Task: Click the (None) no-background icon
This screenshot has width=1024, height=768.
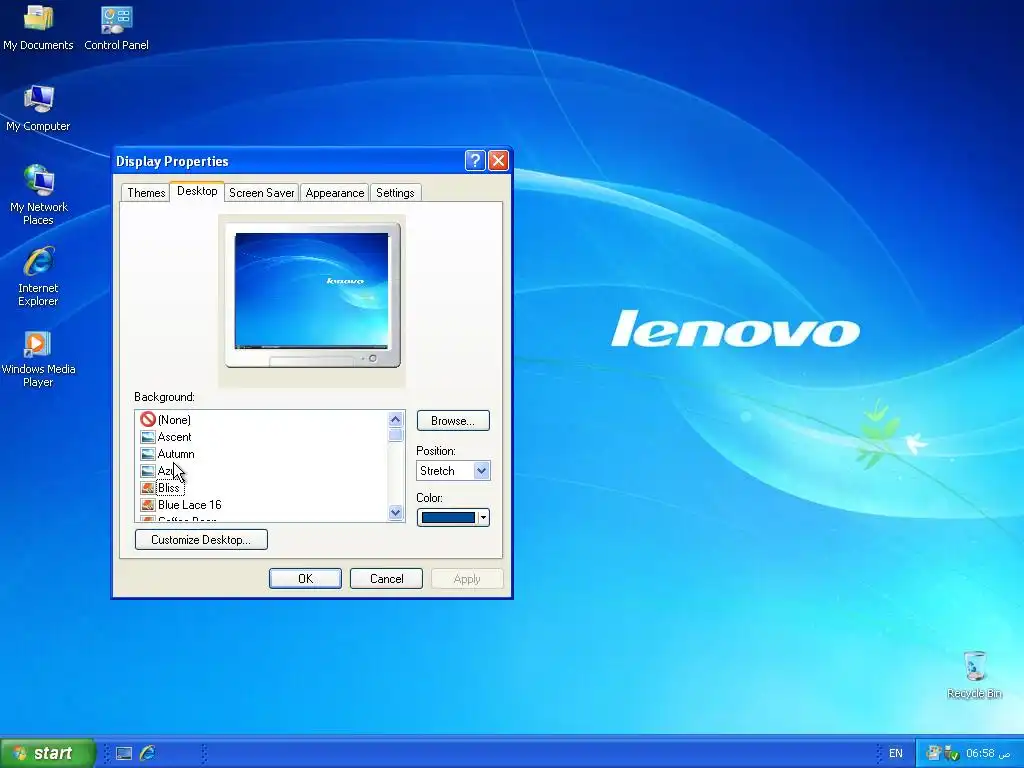Action: pyautogui.click(x=148, y=419)
